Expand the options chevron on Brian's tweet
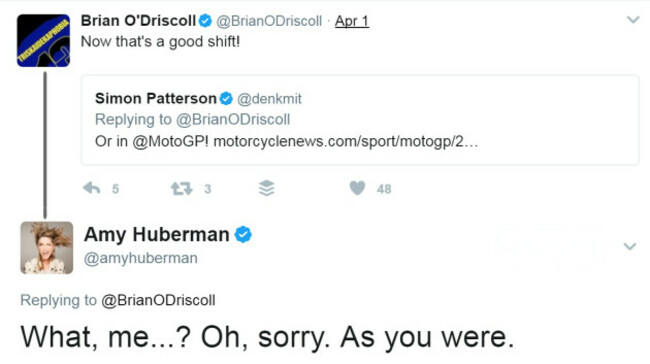 point(633,19)
